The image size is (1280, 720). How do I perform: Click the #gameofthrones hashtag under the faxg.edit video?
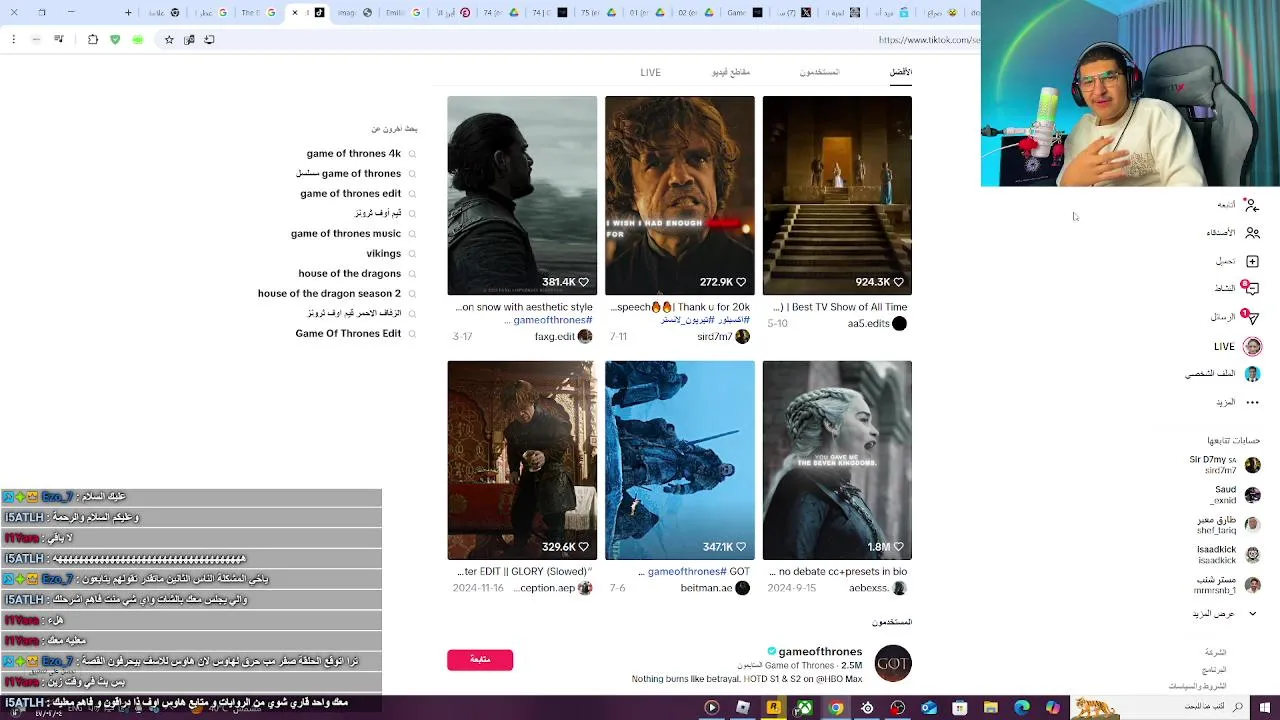[553, 321]
